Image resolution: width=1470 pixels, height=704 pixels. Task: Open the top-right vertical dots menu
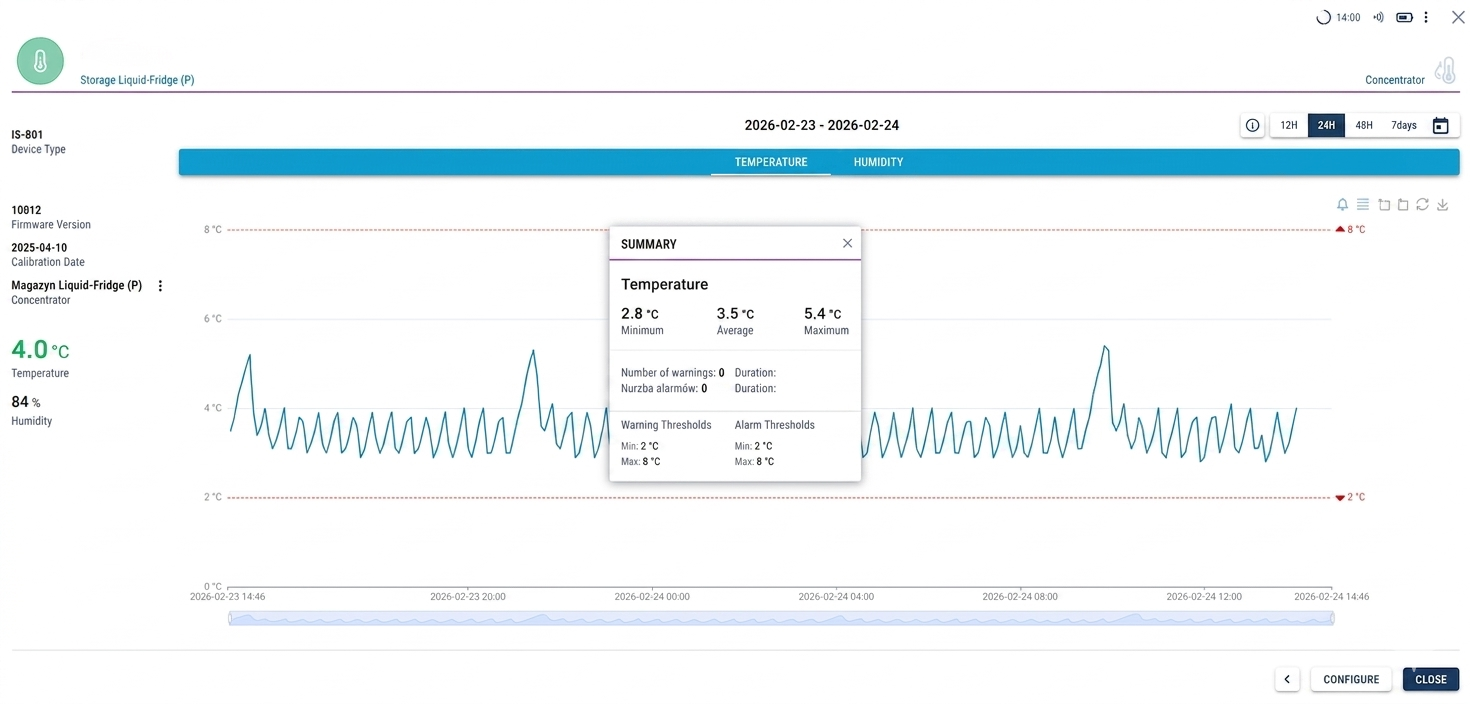tap(1426, 17)
